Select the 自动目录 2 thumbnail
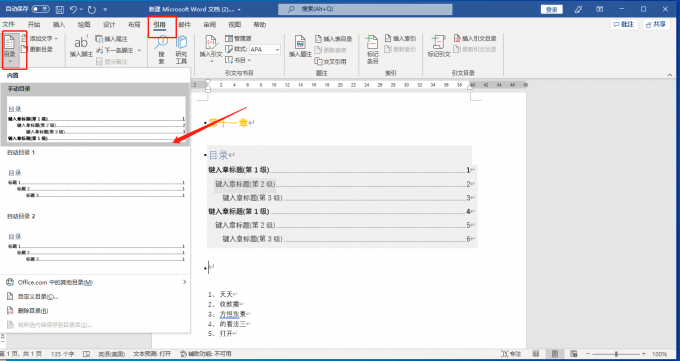The image size is (680, 361). (96, 246)
